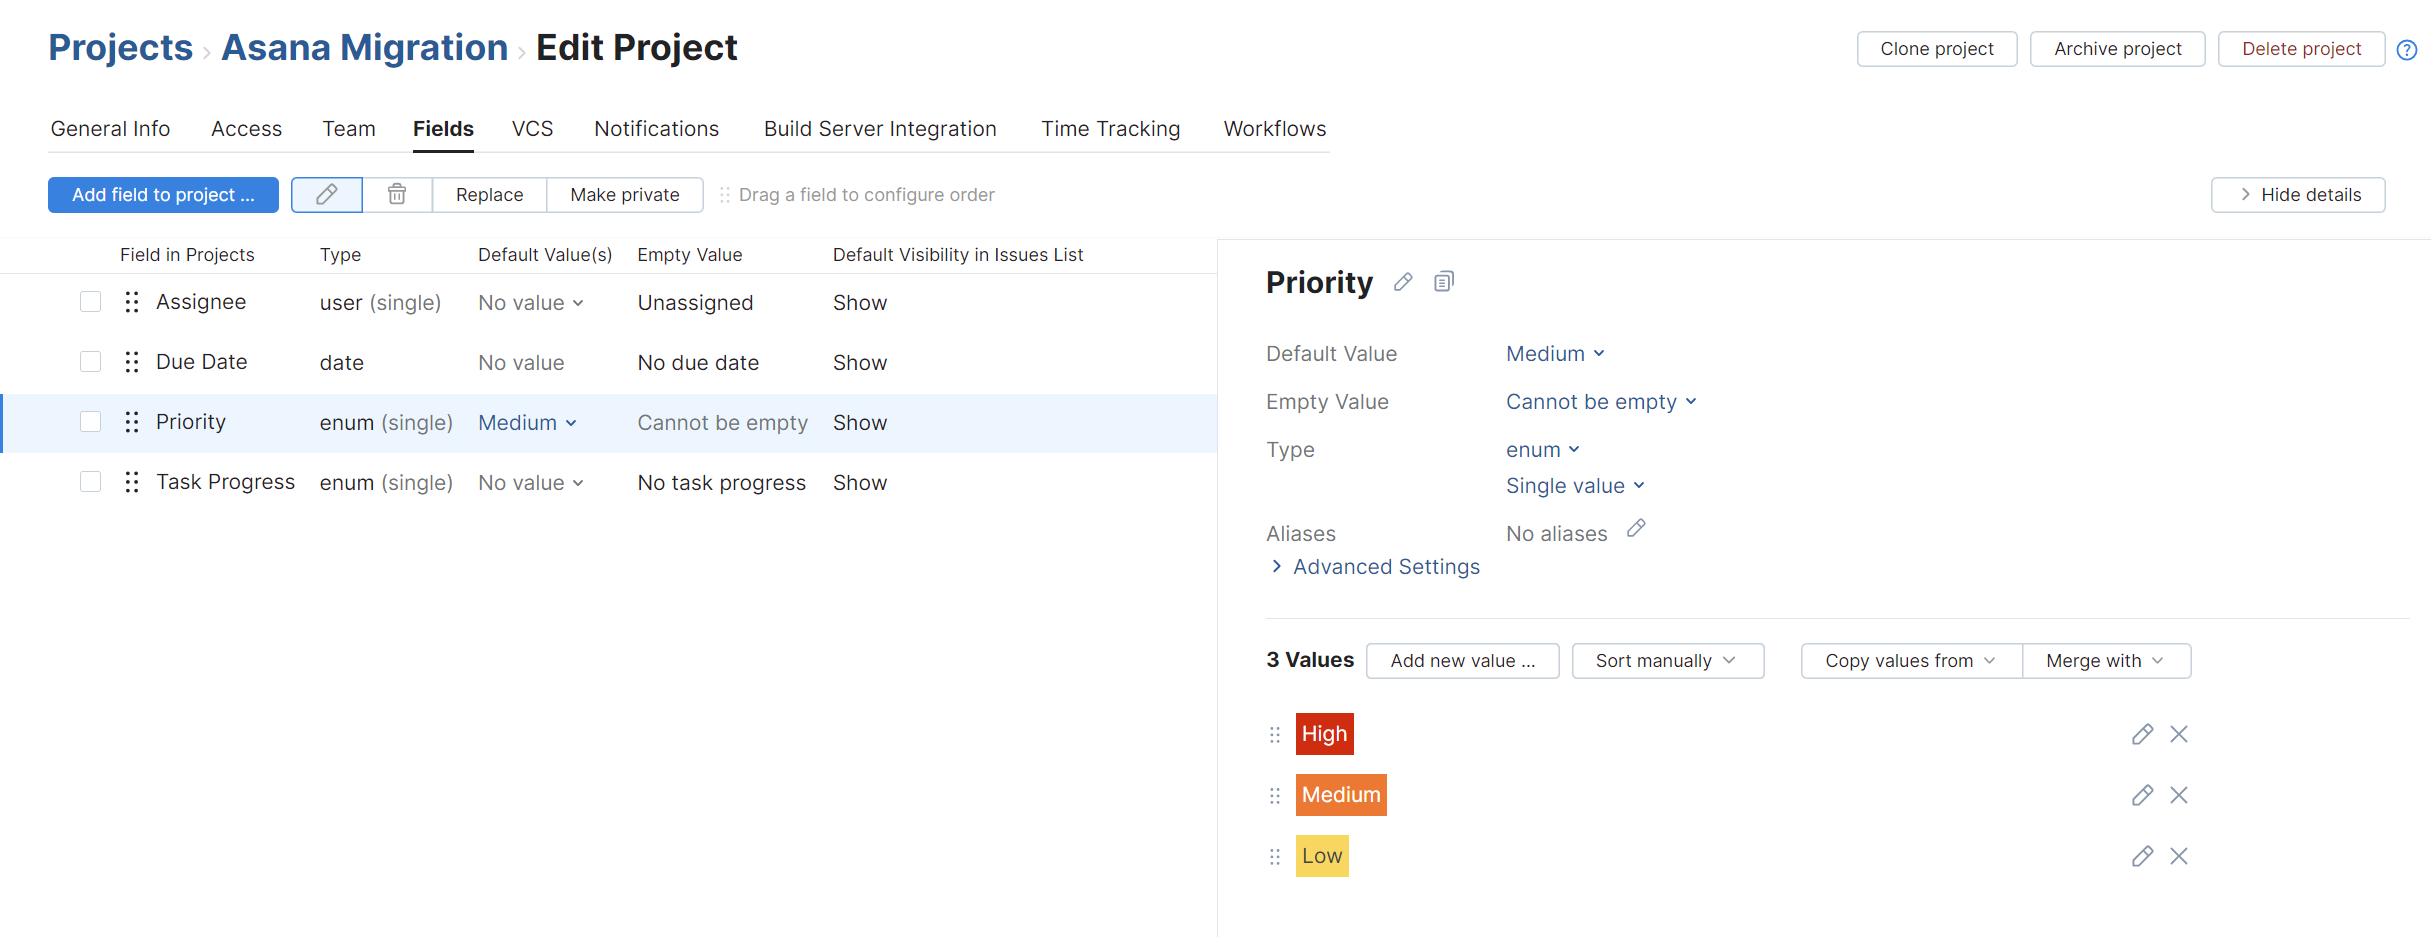Remove the Low value with X
The height and width of the screenshot is (937, 2431).
[x=2179, y=857]
